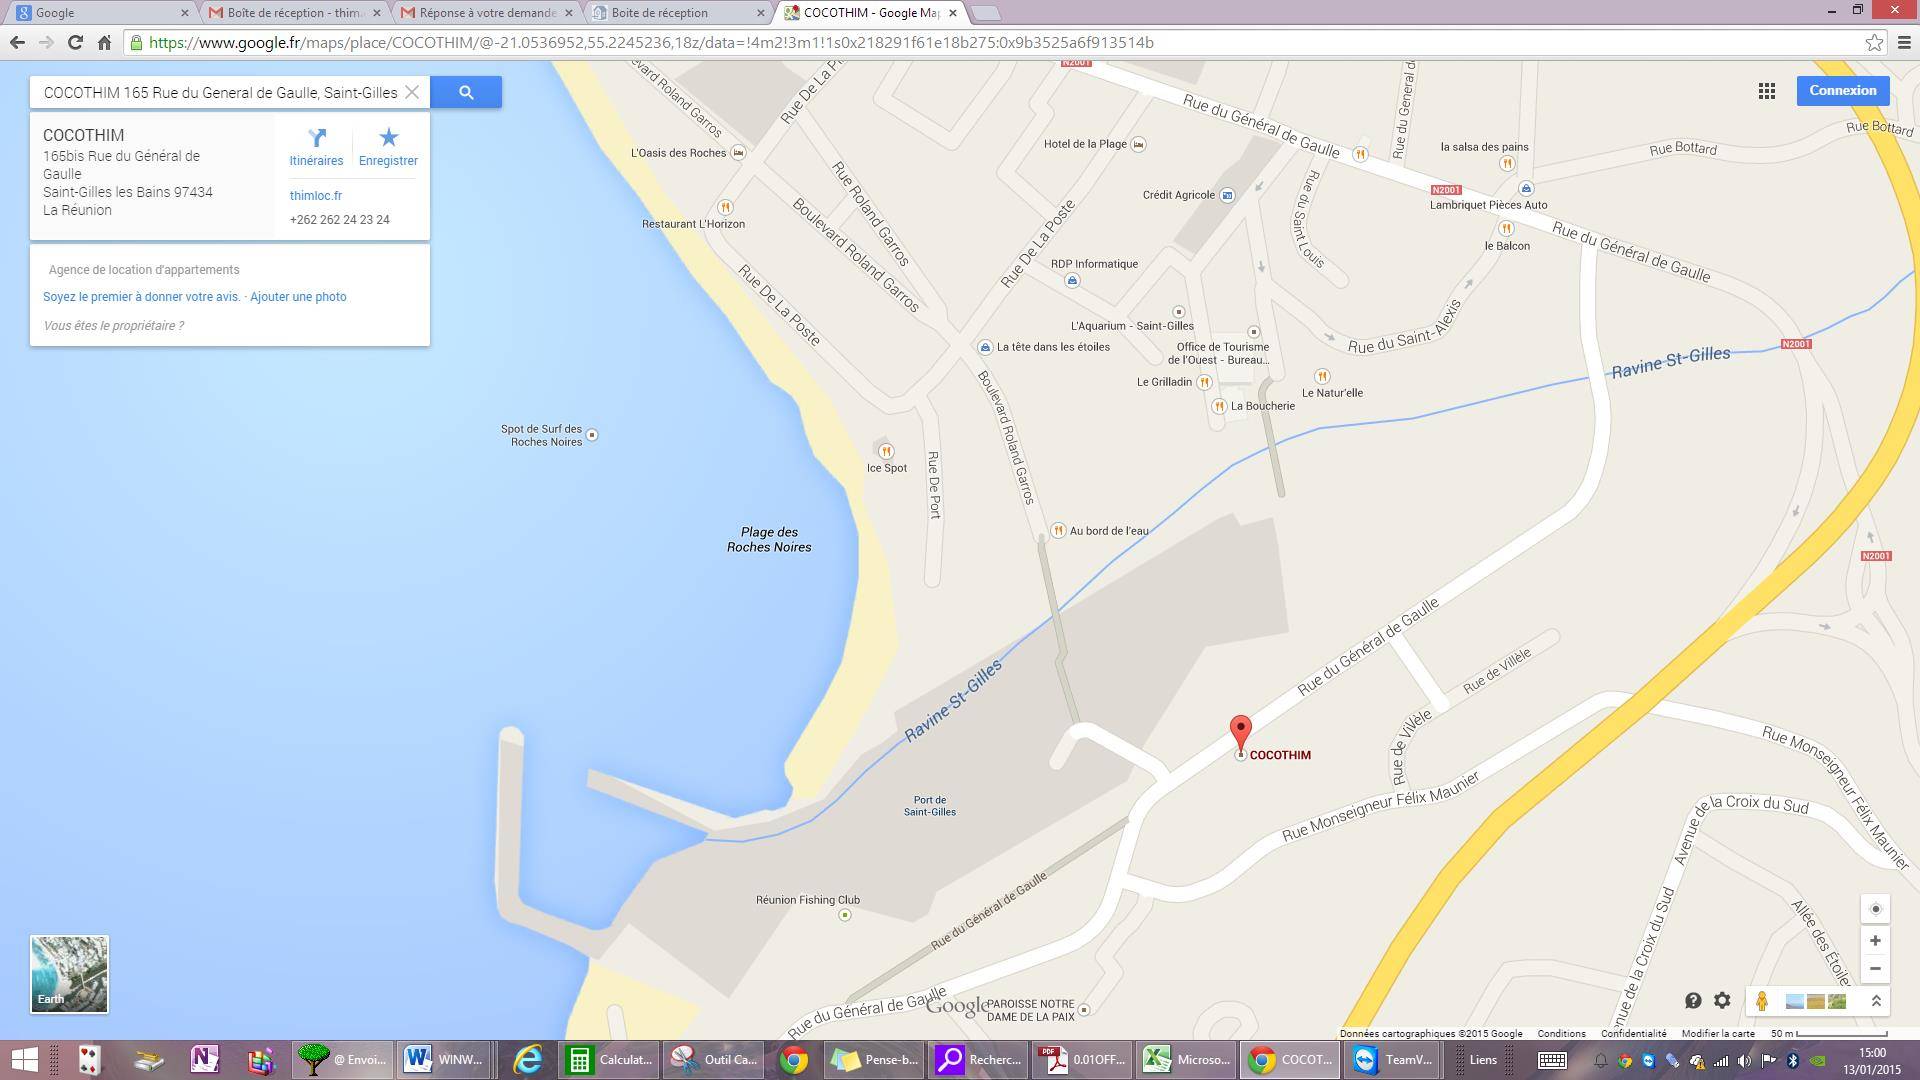Open Internet Explorer from the taskbar

click(527, 1060)
